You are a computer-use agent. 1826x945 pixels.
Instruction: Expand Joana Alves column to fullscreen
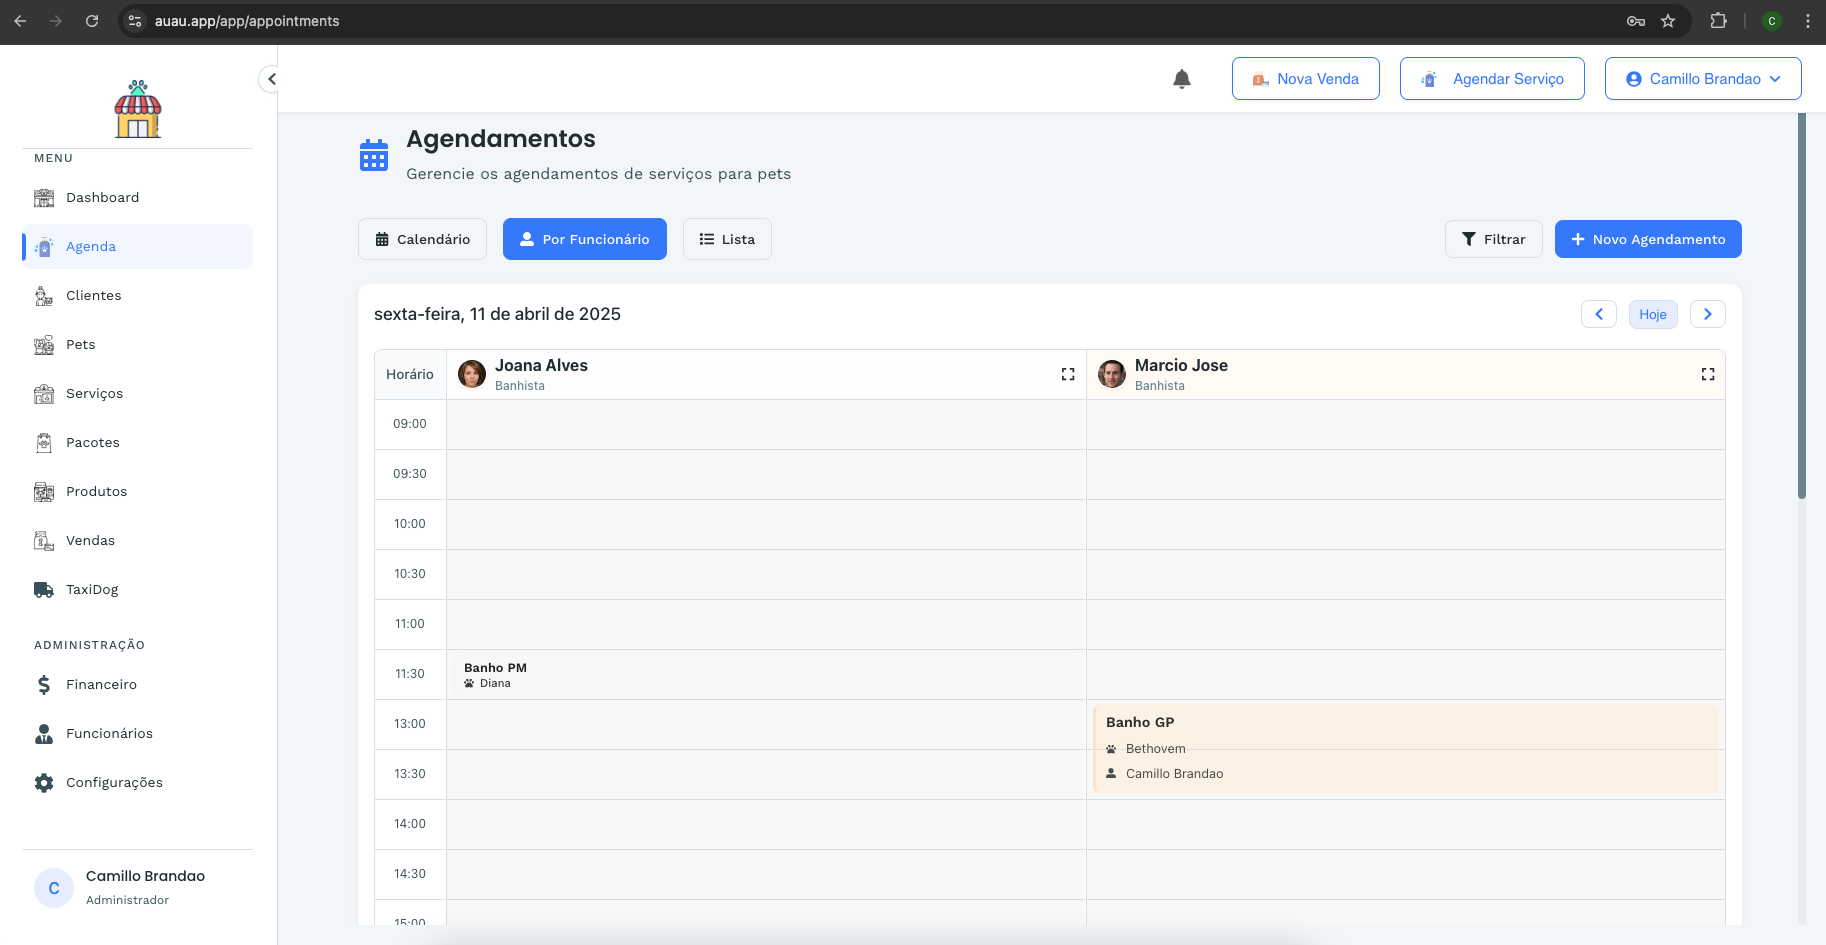[1068, 374]
